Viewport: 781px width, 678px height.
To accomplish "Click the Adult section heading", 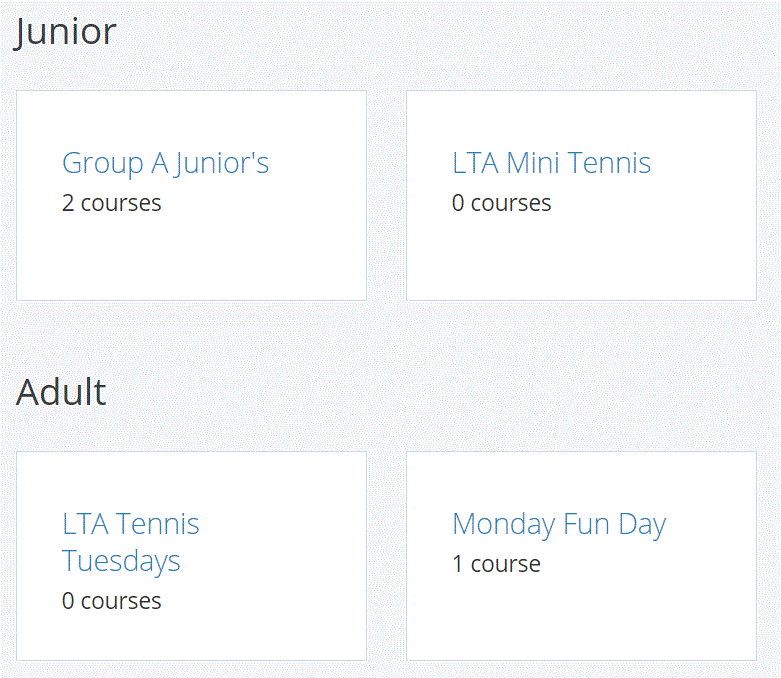I will point(61,392).
